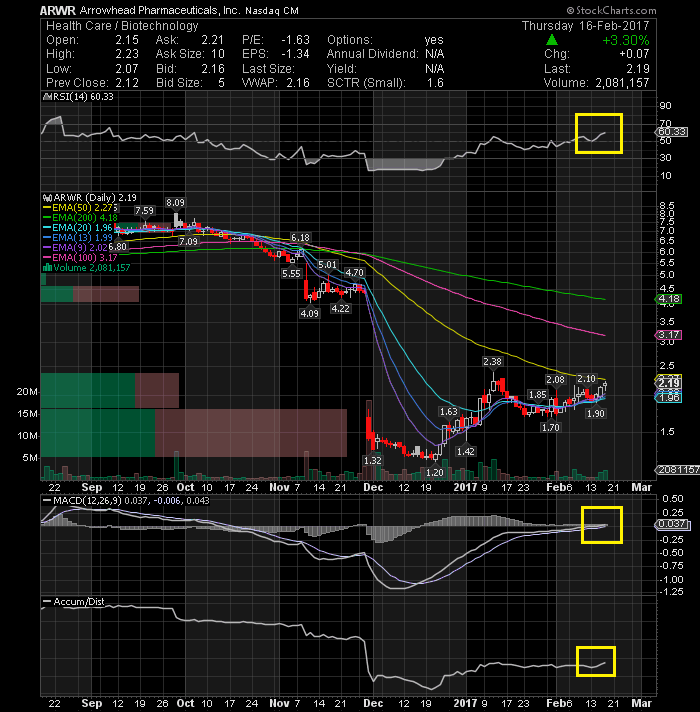Screen dimensions: 700x712
Task: Click the Accum/Dist indicator label
Action: [74, 602]
